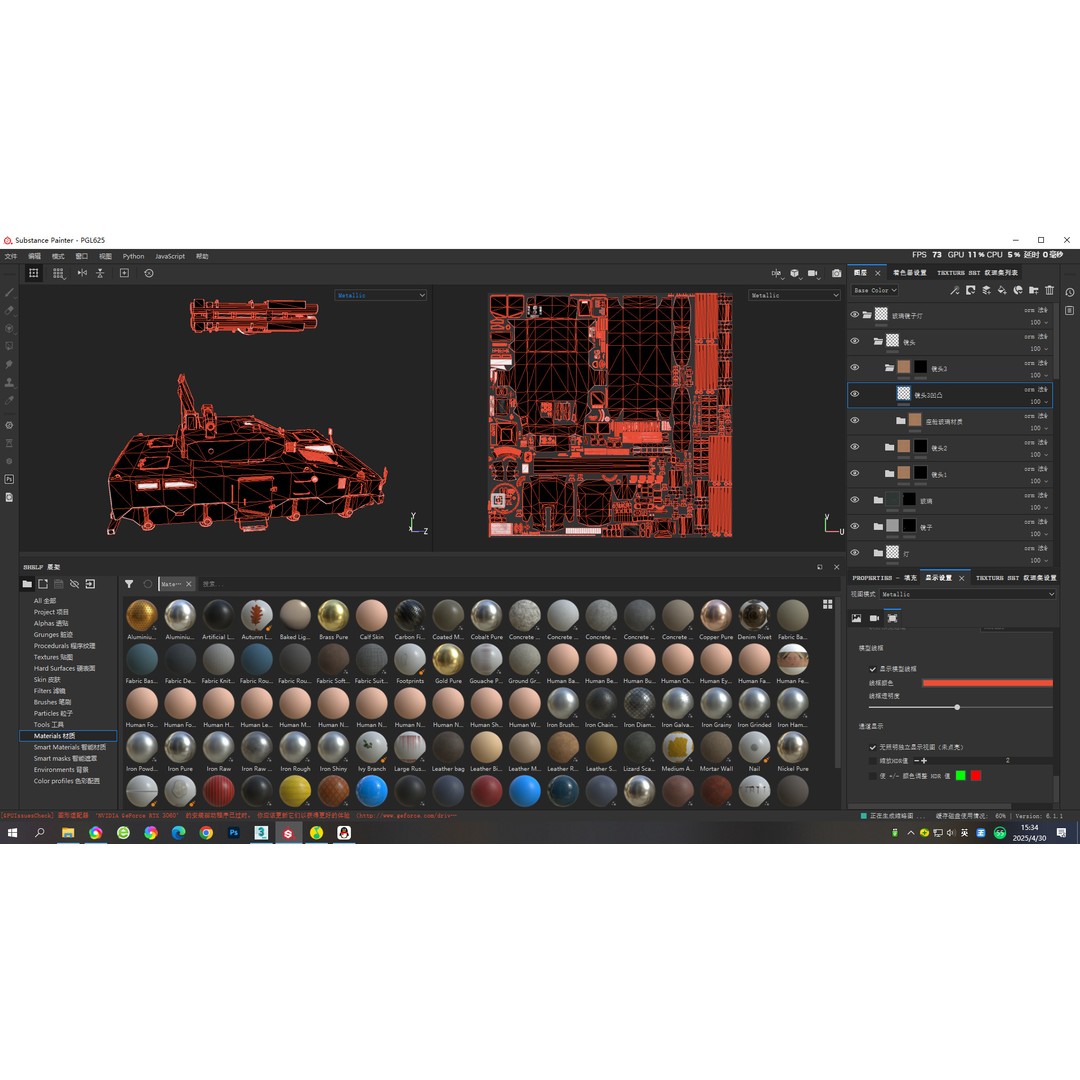Click the shelf search input field

click(x=517, y=584)
